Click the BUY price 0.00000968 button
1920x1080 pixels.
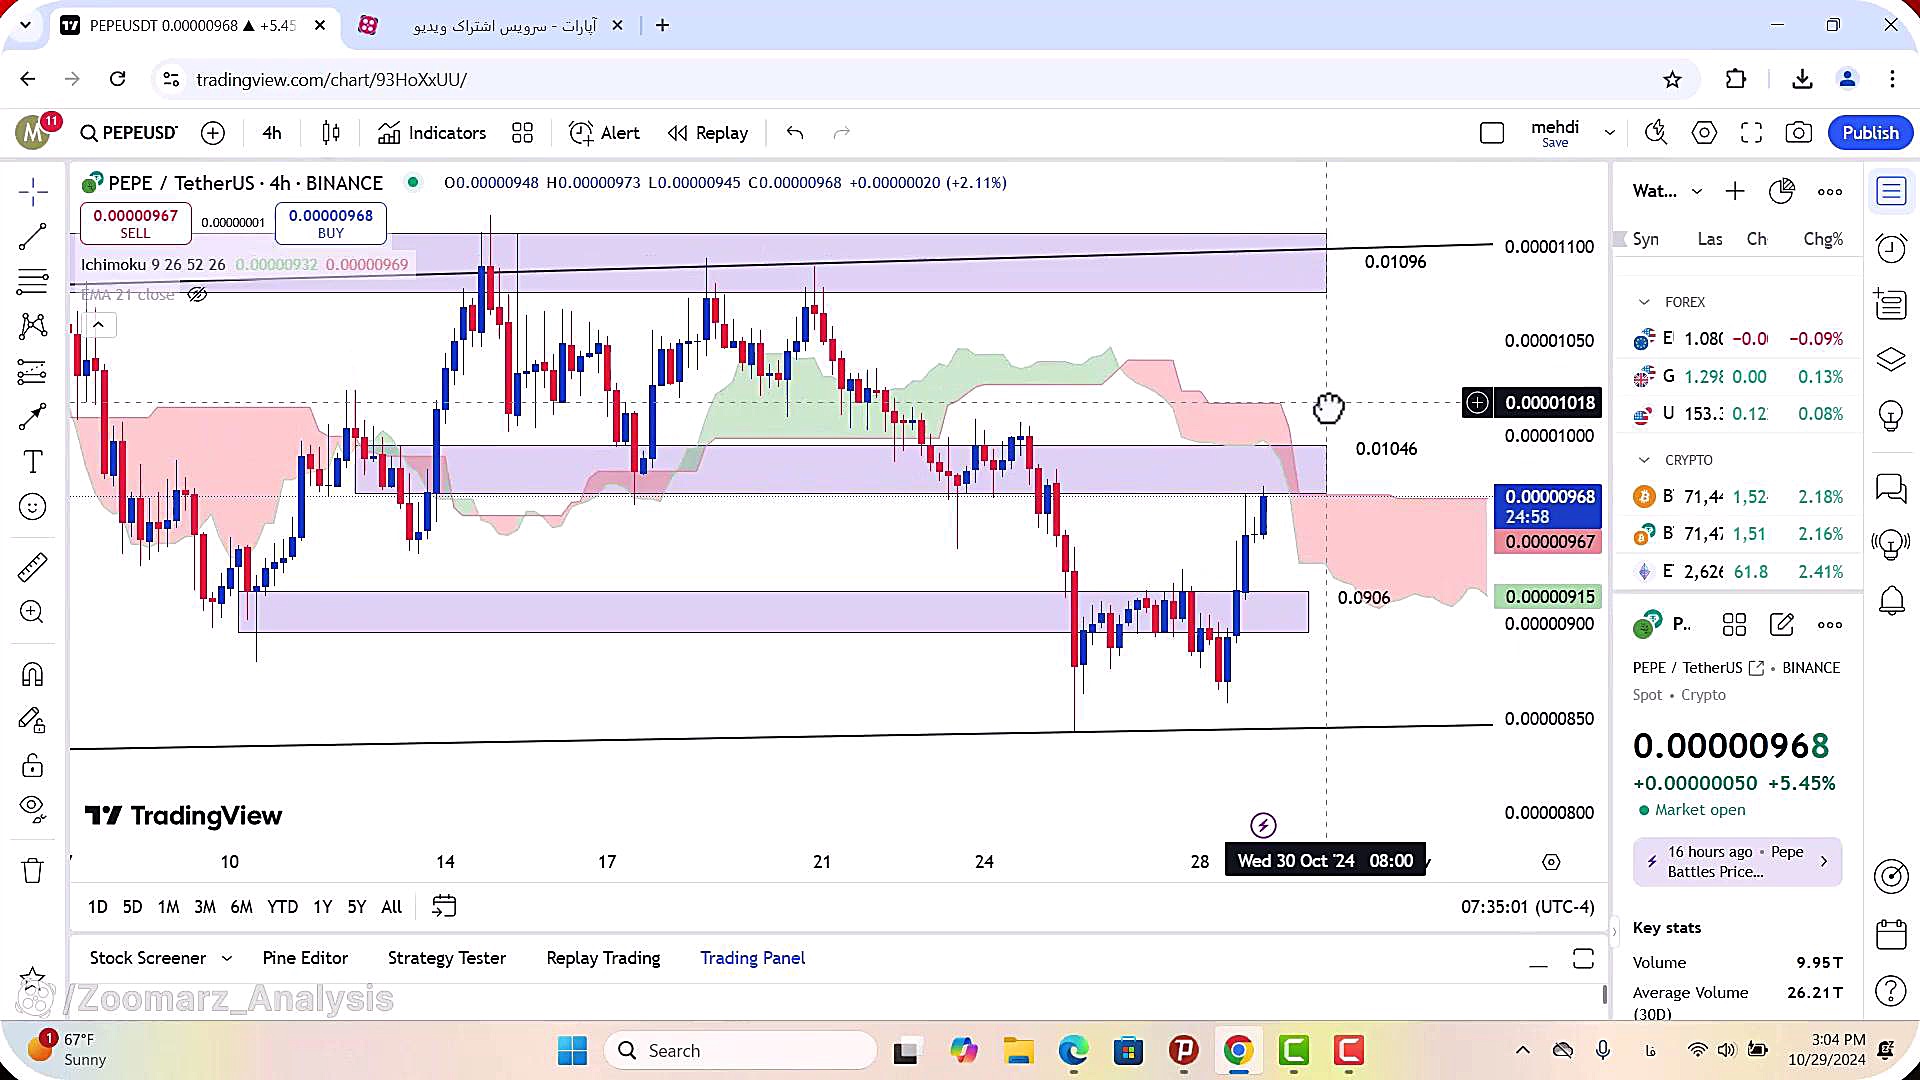point(331,223)
